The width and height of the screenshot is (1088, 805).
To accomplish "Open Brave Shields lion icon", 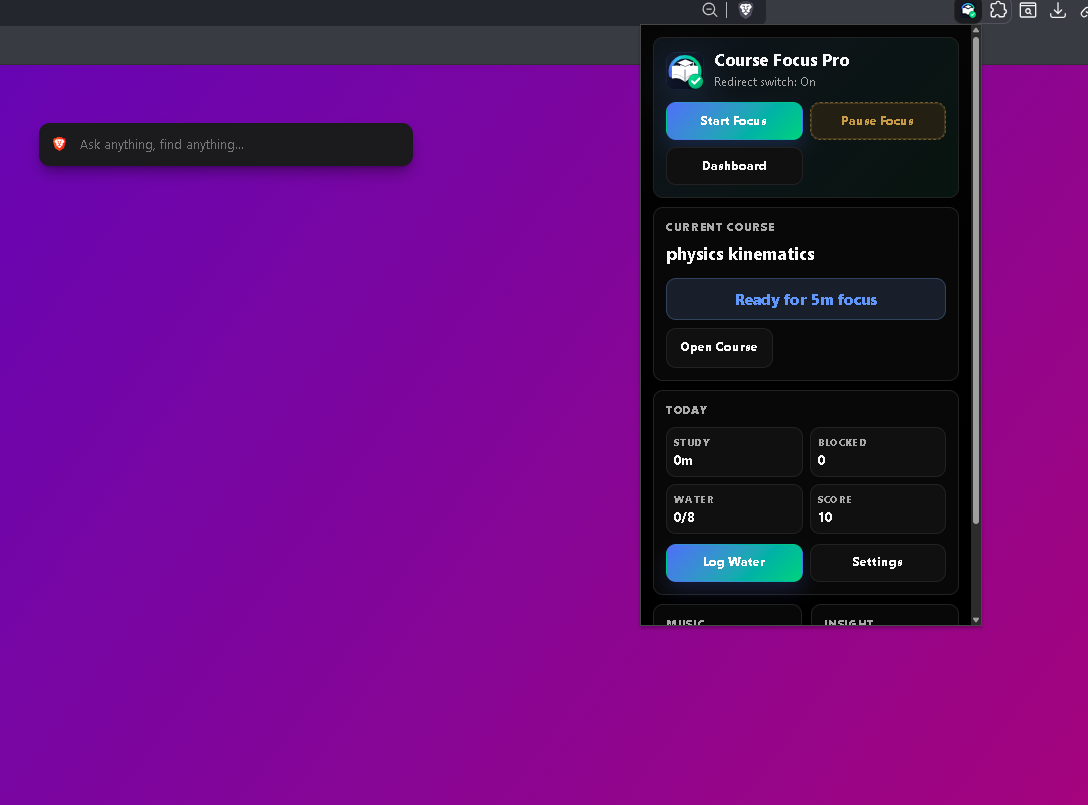I will point(746,10).
